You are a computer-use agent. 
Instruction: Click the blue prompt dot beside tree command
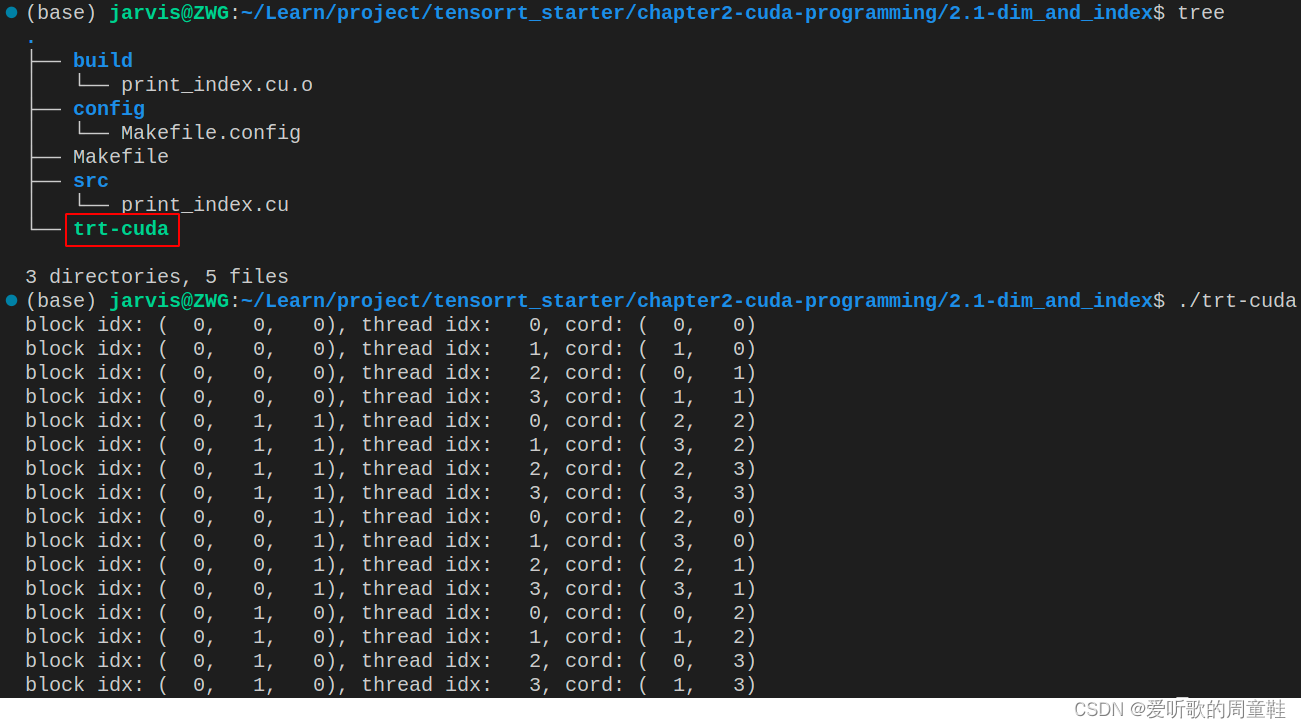[11, 12]
